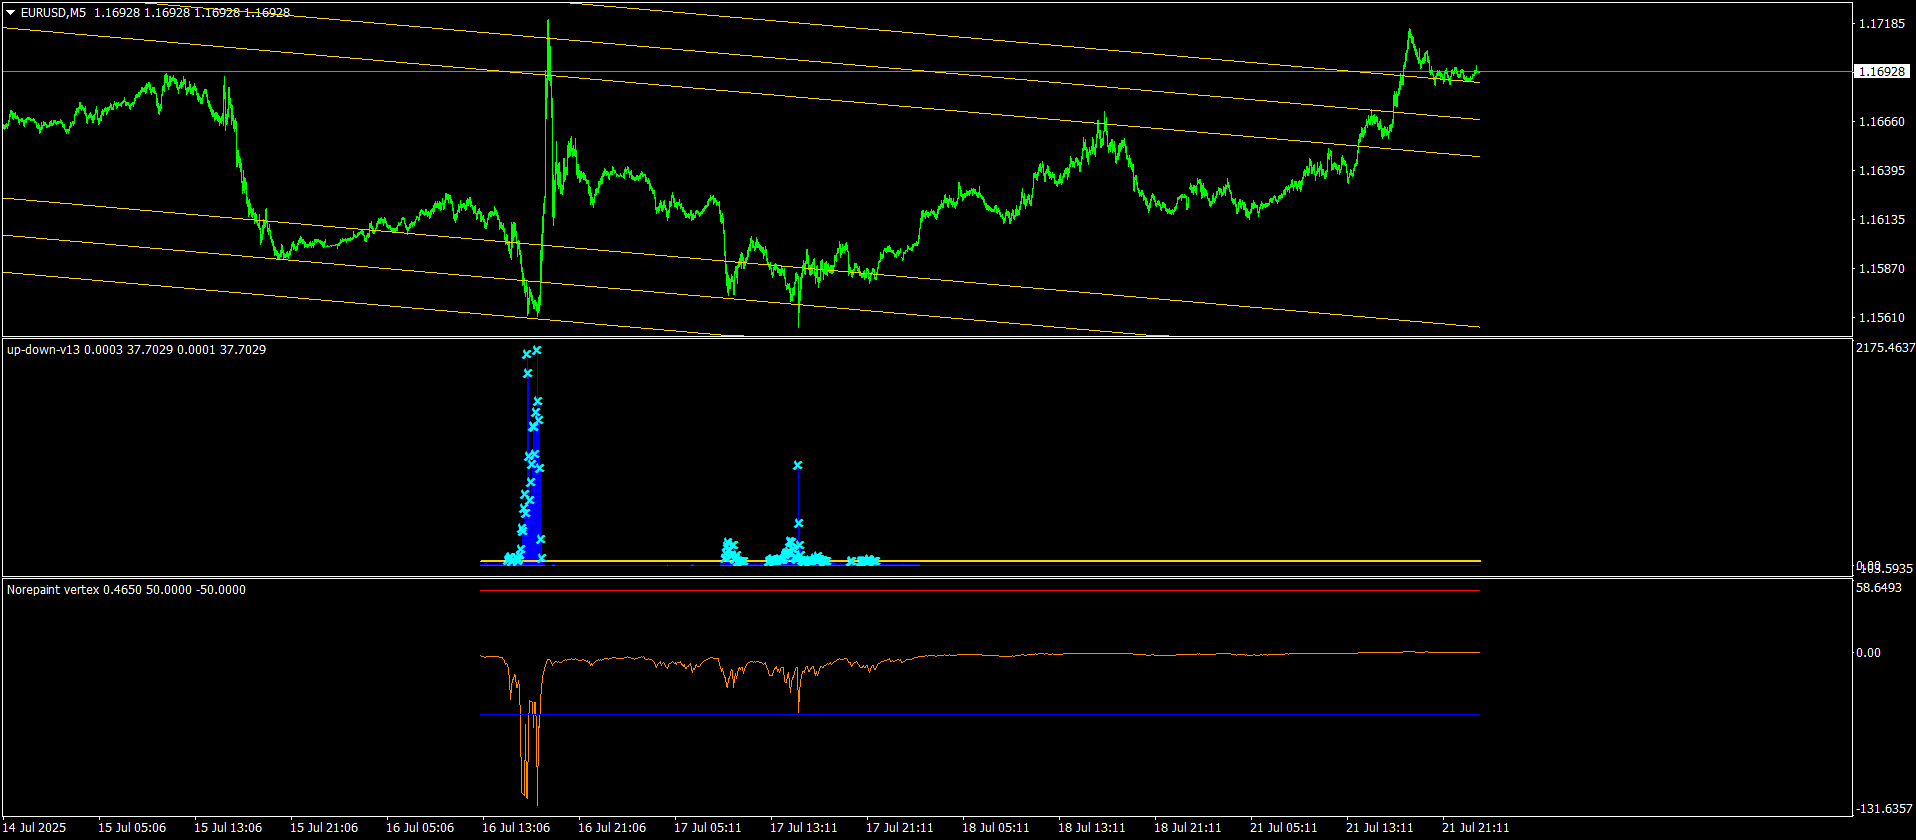The height and width of the screenshot is (840, 1916).
Task: Click the Norepaint vertex indicator label
Action: coord(53,590)
